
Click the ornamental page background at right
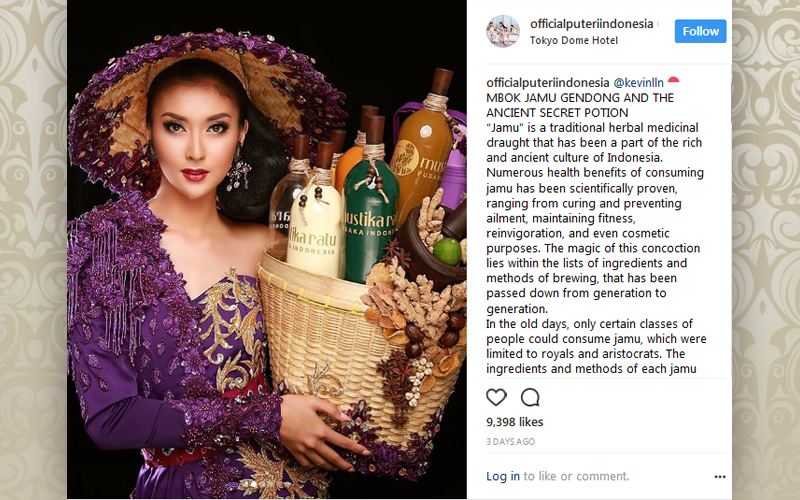click(x=765, y=250)
